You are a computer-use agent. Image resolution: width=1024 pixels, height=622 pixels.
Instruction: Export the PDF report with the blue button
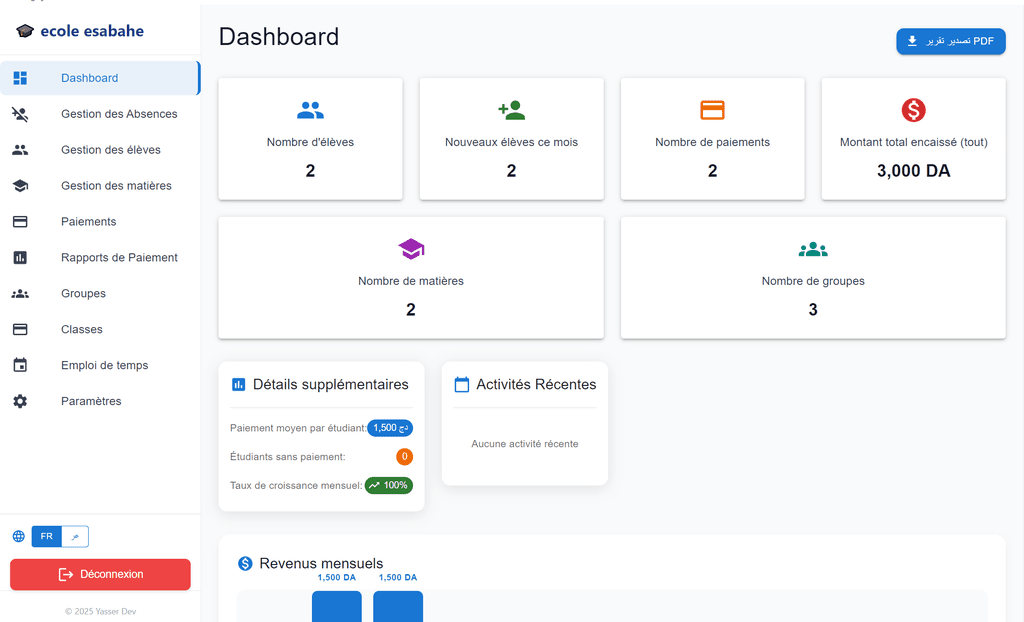[951, 41]
